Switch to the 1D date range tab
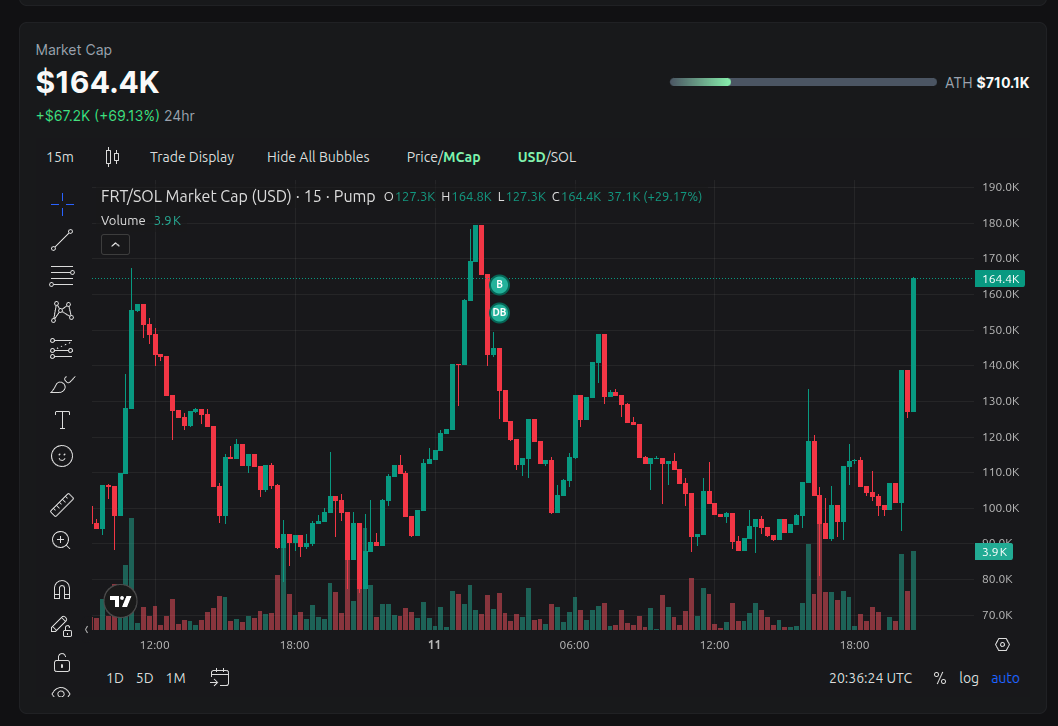This screenshot has height=726, width=1058. [x=114, y=678]
